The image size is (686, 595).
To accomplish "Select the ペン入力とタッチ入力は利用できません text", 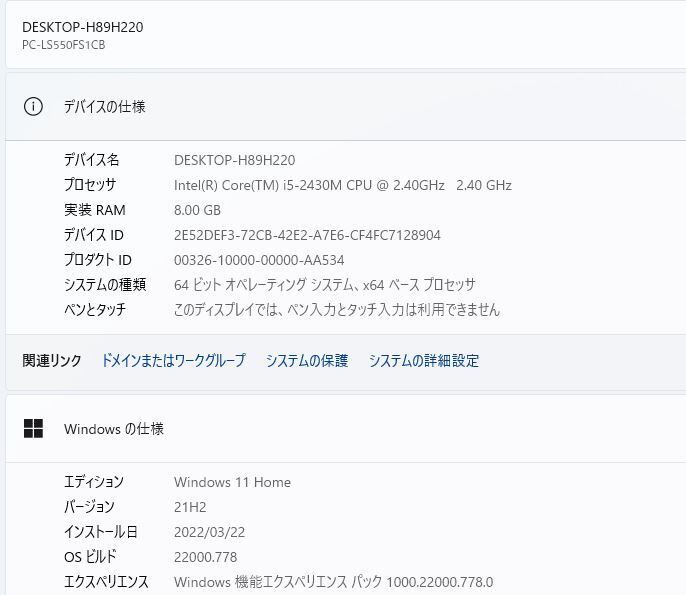I will tap(336, 310).
